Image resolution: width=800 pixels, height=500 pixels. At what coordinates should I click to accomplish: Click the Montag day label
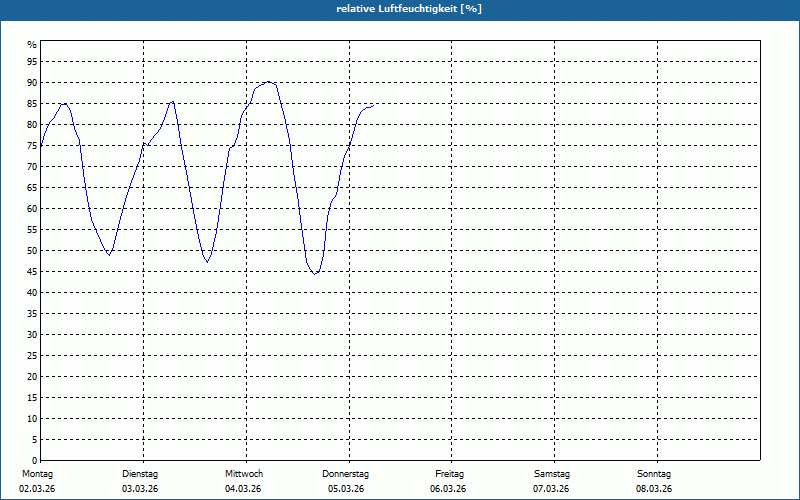(x=37, y=474)
